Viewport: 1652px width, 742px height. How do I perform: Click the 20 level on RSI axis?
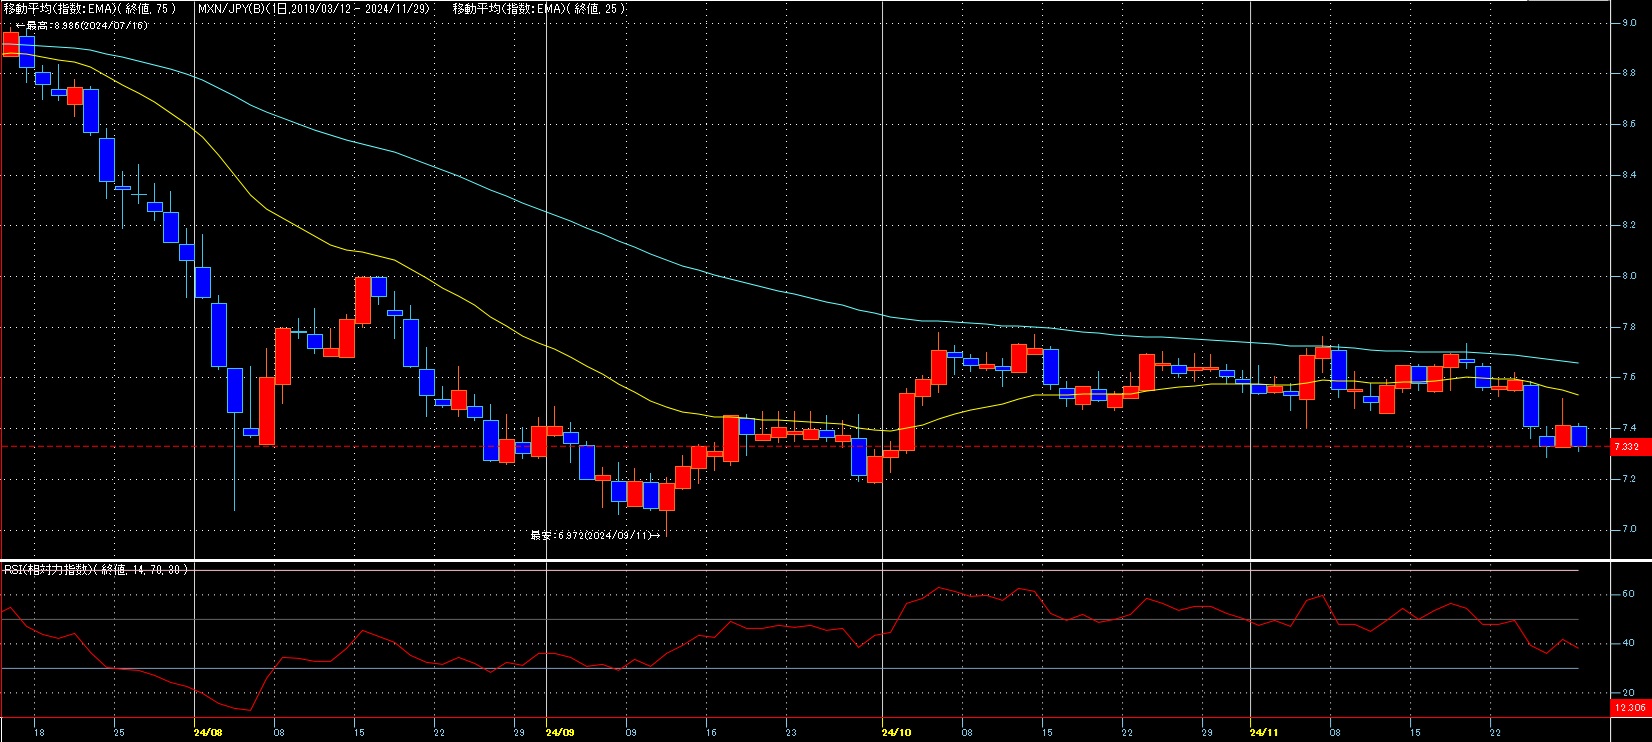(x=1629, y=693)
